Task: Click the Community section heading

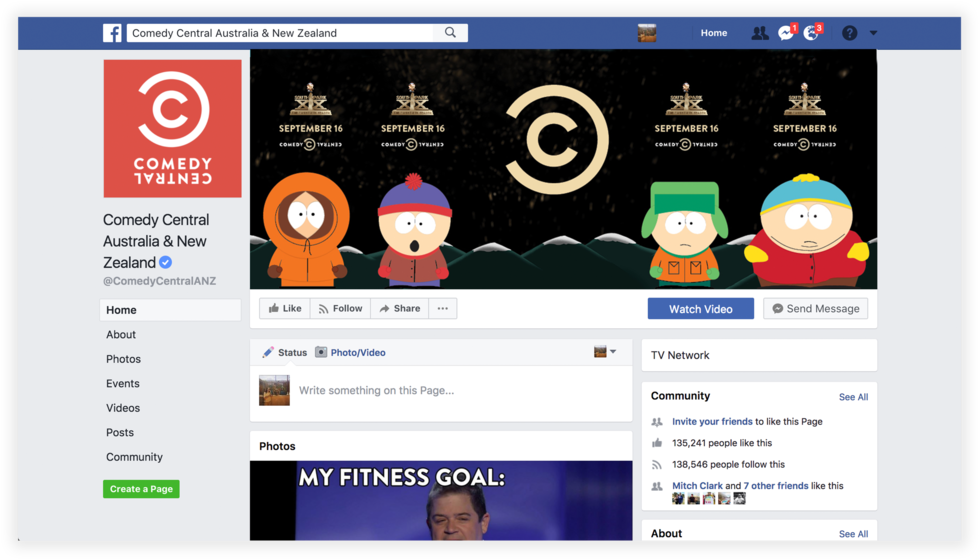Action: point(680,396)
